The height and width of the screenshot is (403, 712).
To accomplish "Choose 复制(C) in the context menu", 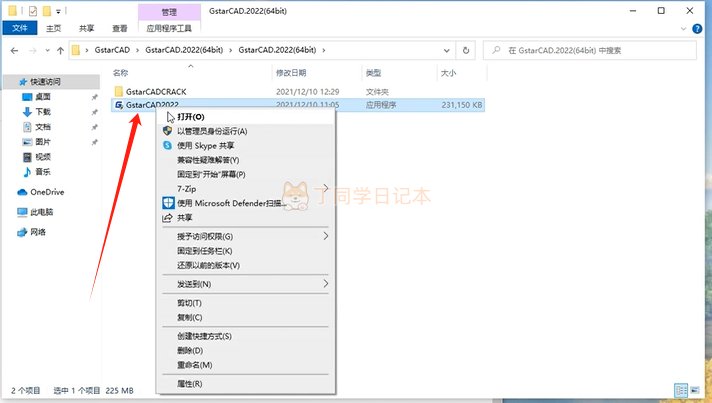I will coord(189,317).
